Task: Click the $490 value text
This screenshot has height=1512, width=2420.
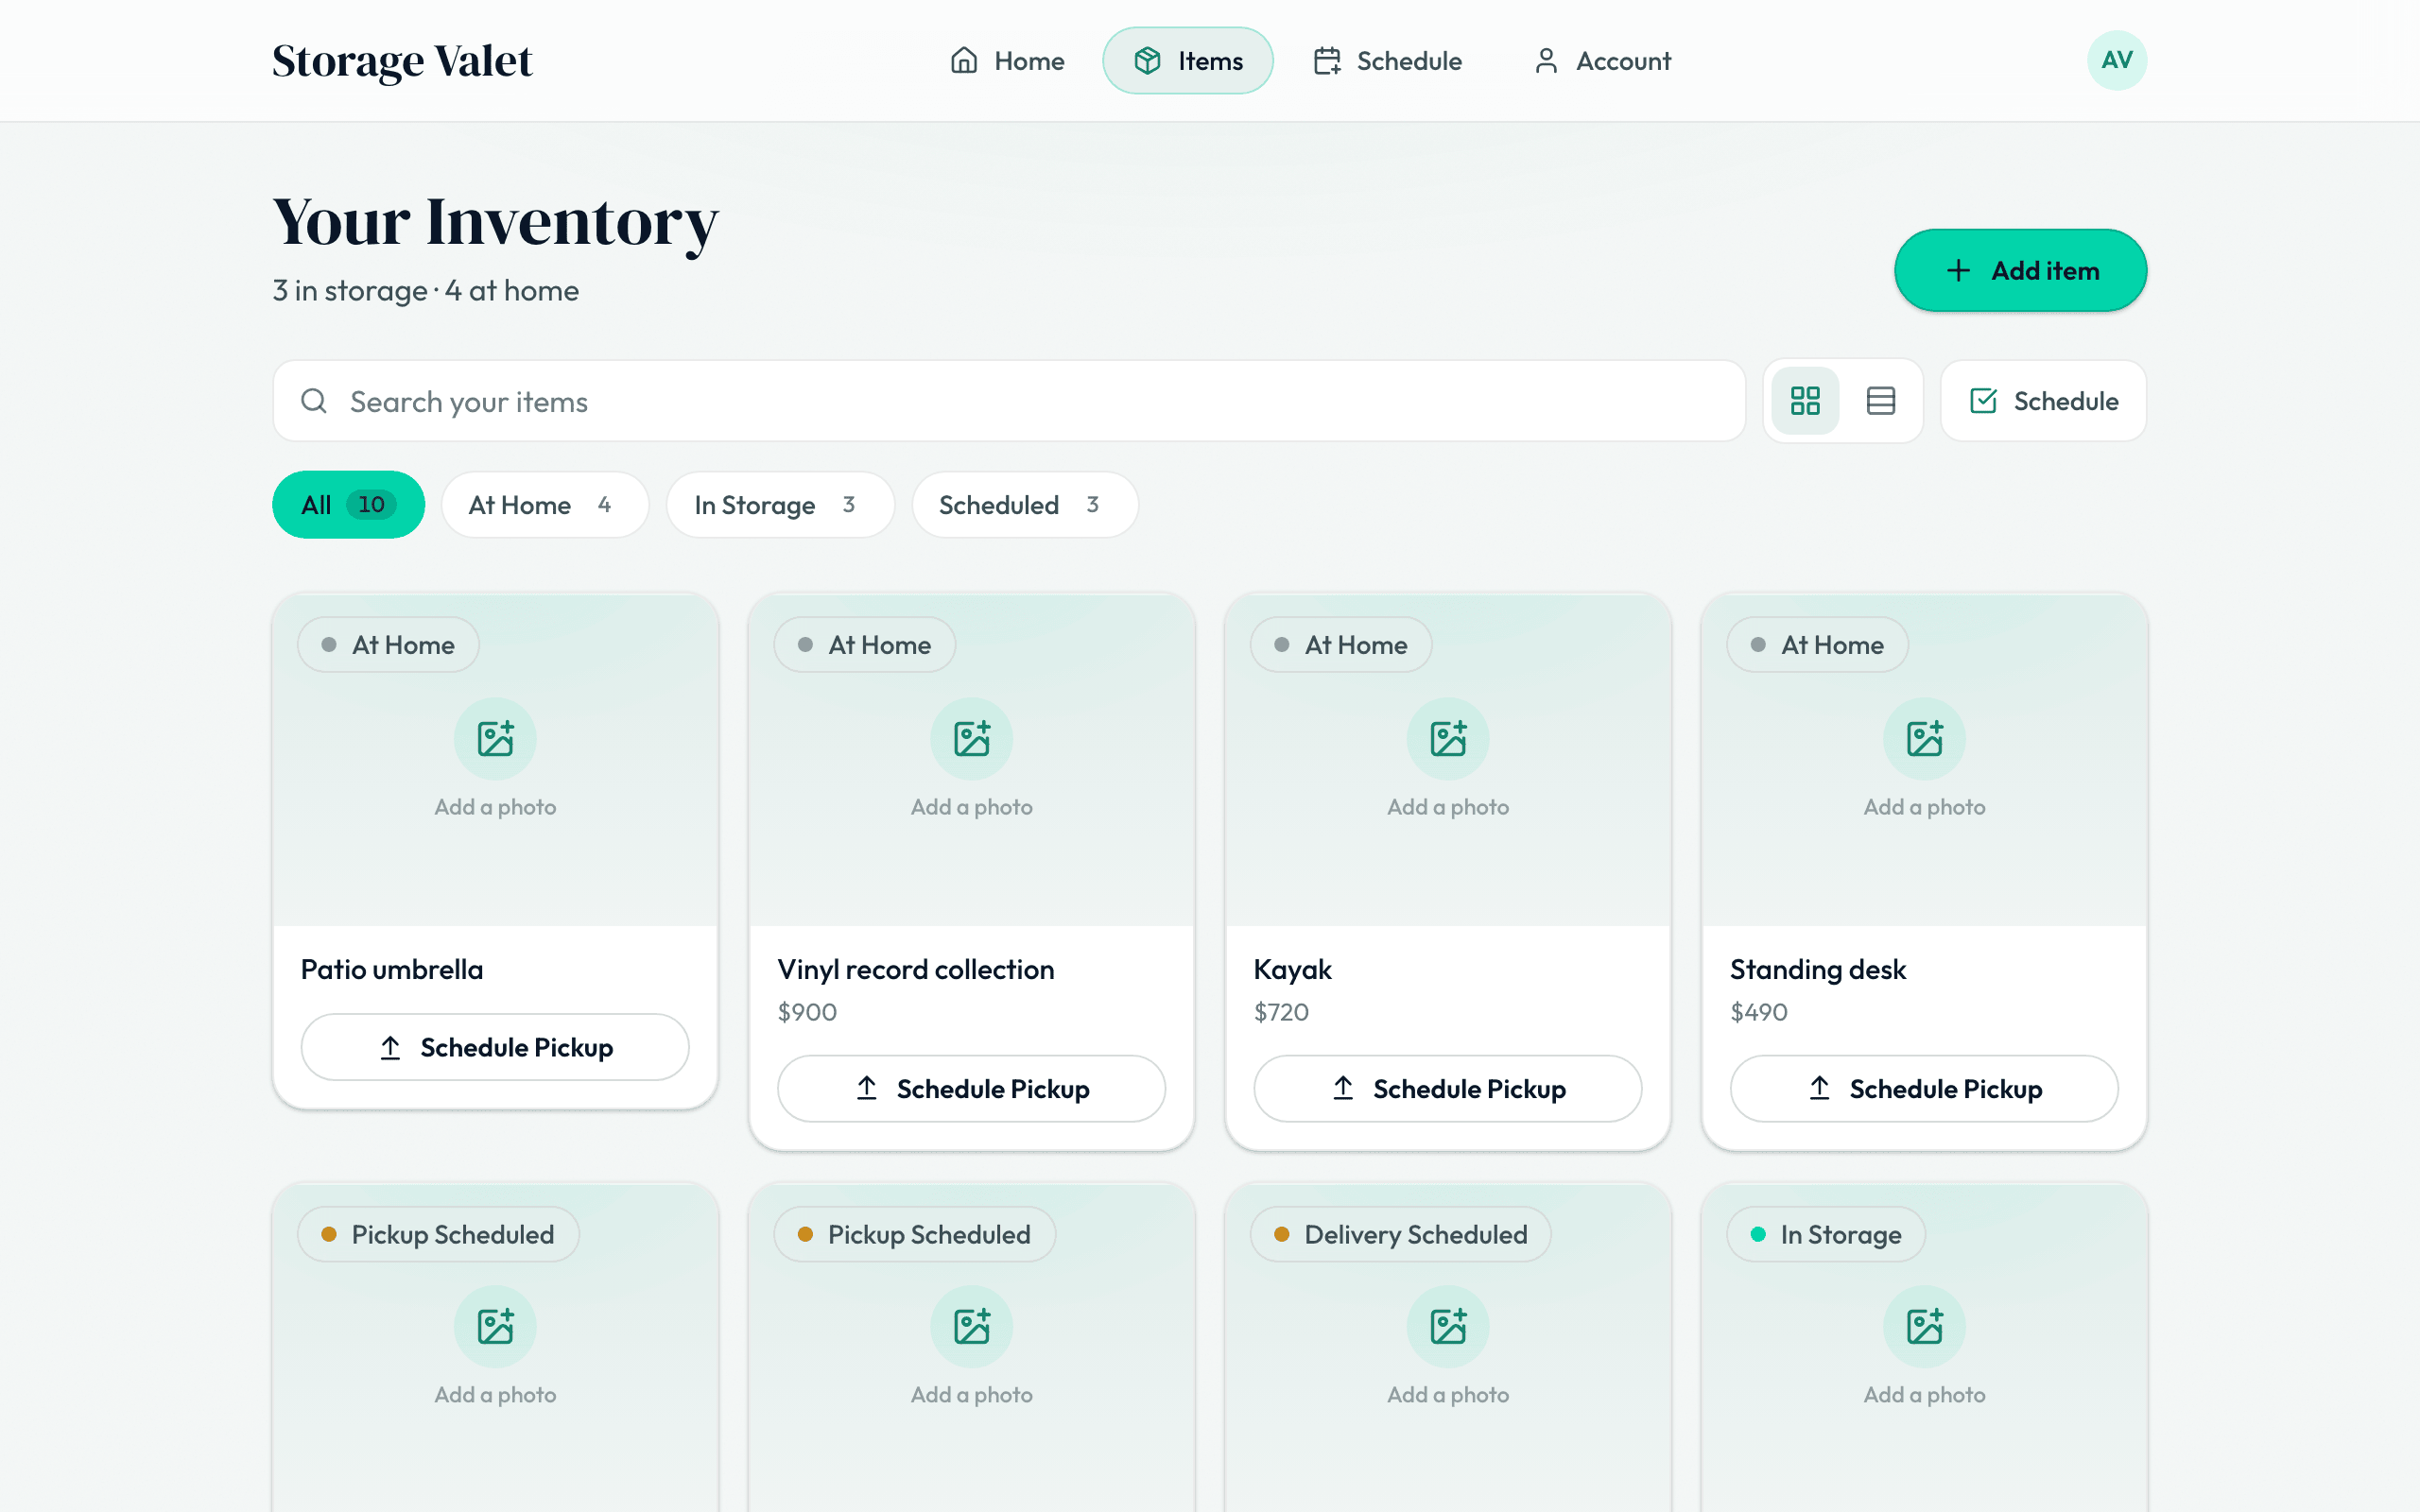Action: click(1759, 1012)
